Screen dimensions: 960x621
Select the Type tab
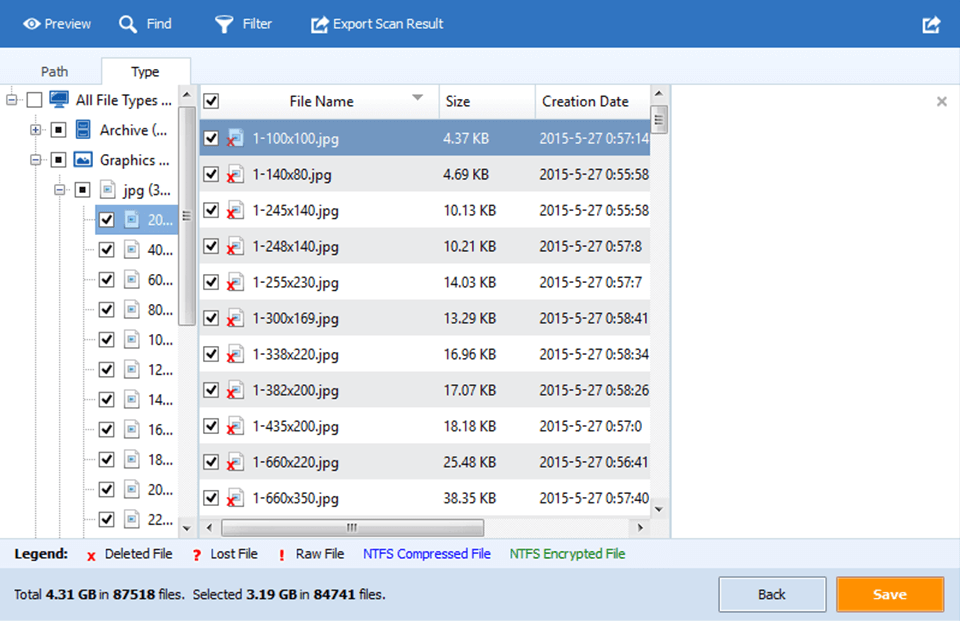[145, 71]
